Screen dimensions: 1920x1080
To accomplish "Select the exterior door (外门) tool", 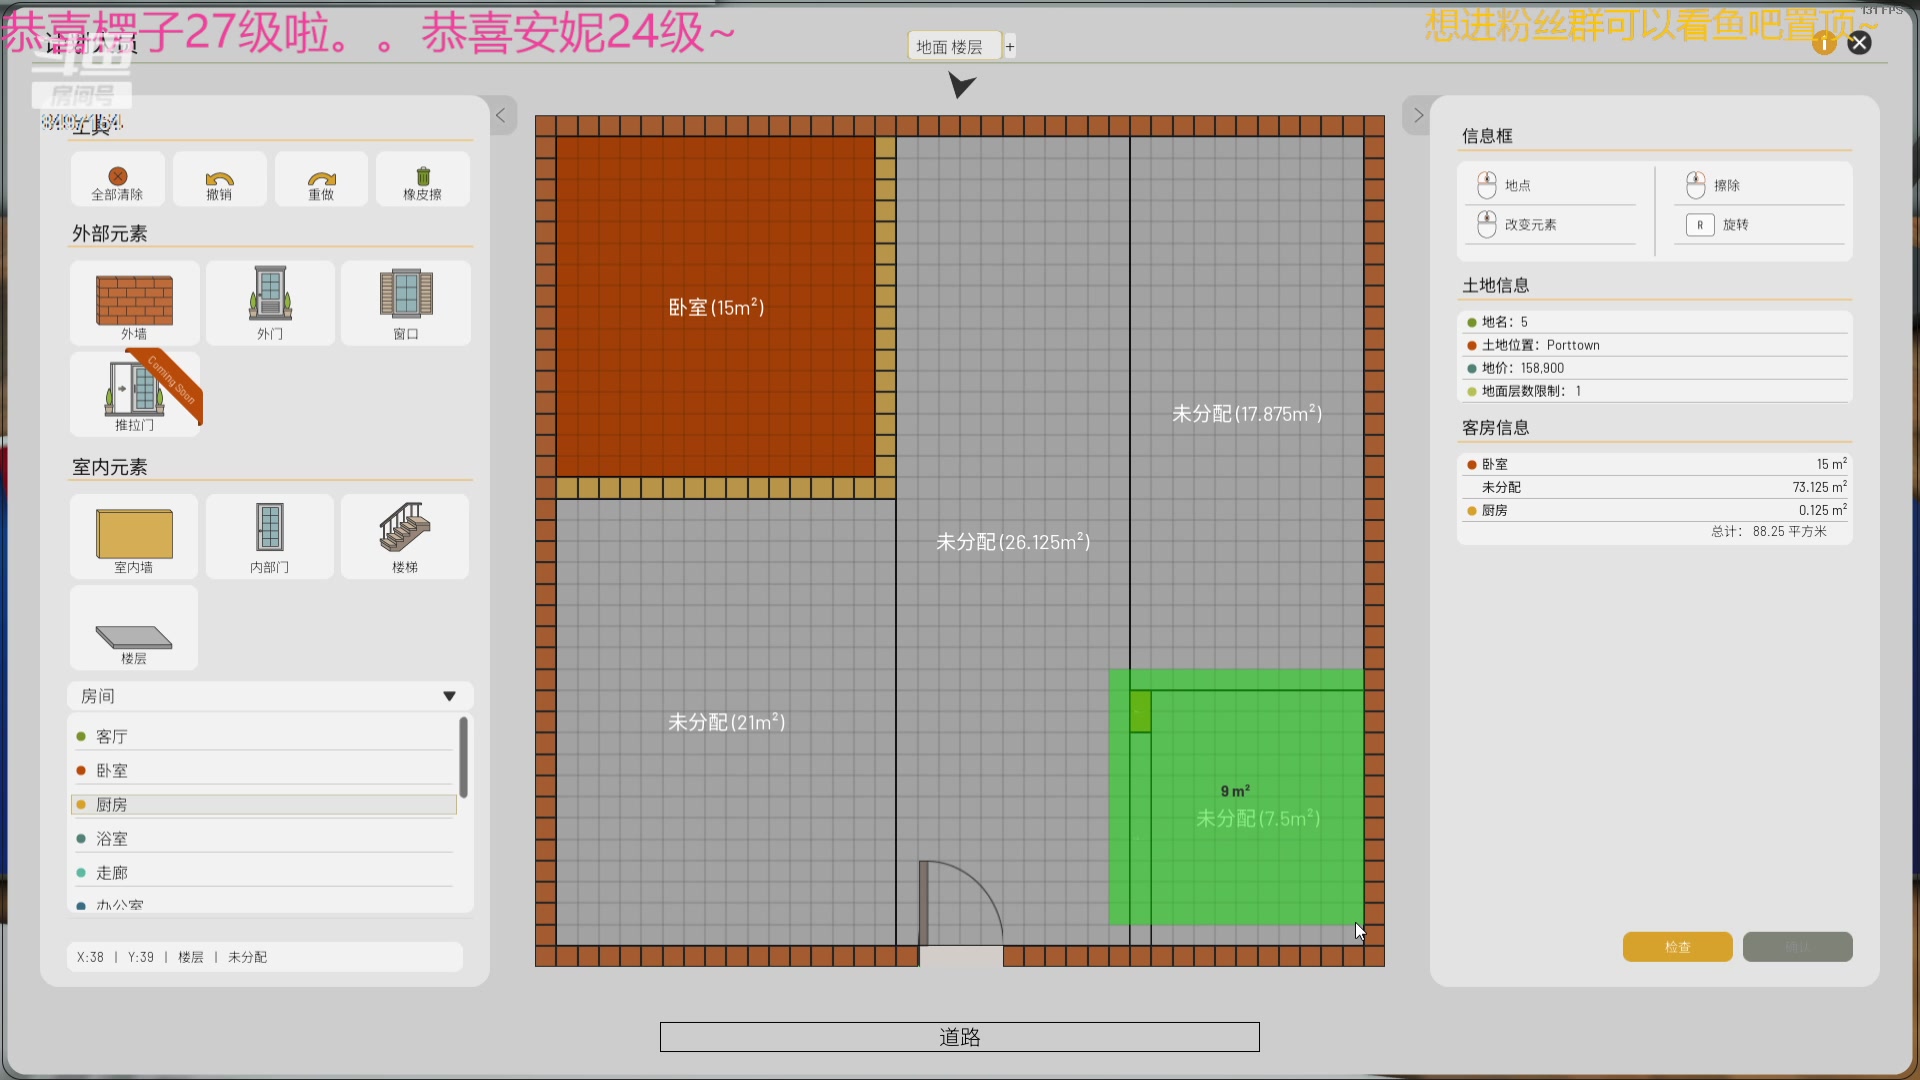I will click(270, 294).
